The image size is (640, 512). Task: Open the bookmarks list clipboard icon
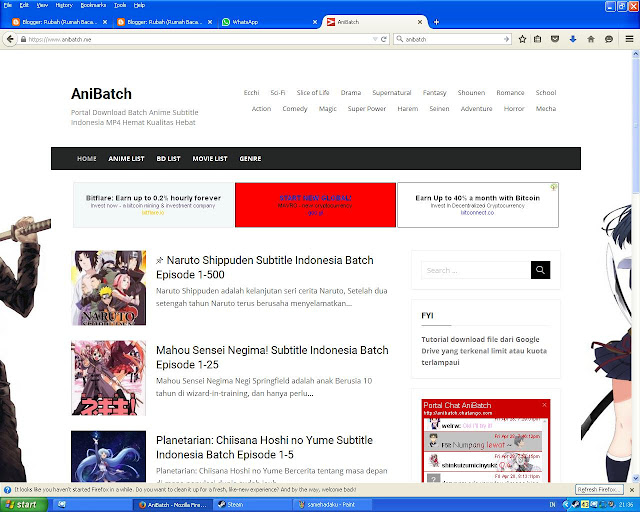pos(538,39)
